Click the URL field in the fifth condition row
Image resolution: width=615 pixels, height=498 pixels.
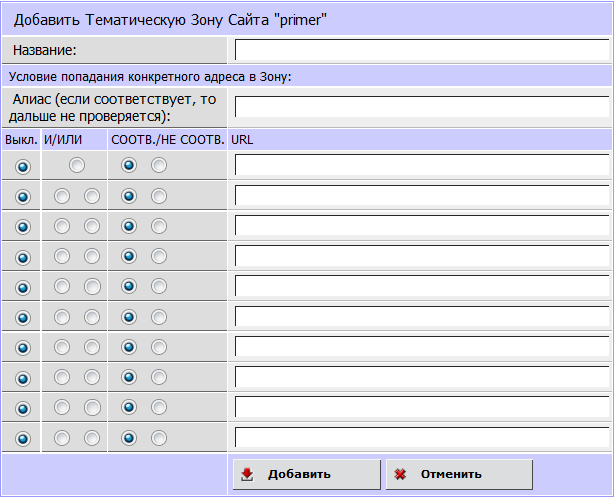pyautogui.click(x=421, y=287)
